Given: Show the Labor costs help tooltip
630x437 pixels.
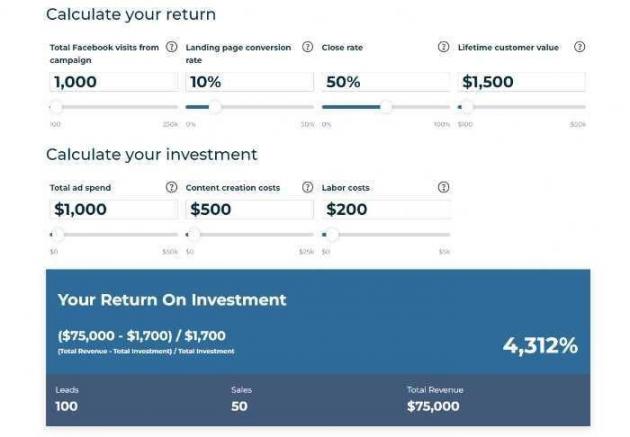Looking at the screenshot, I should click(x=443, y=187).
